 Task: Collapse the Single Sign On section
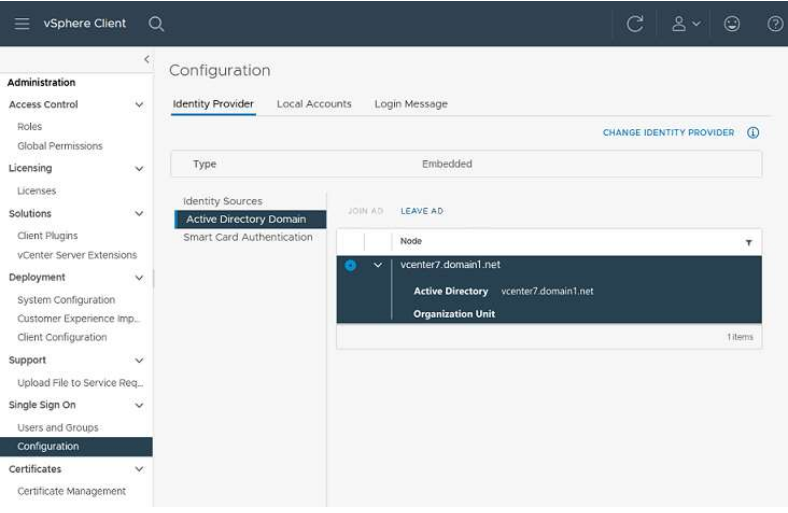(x=139, y=406)
